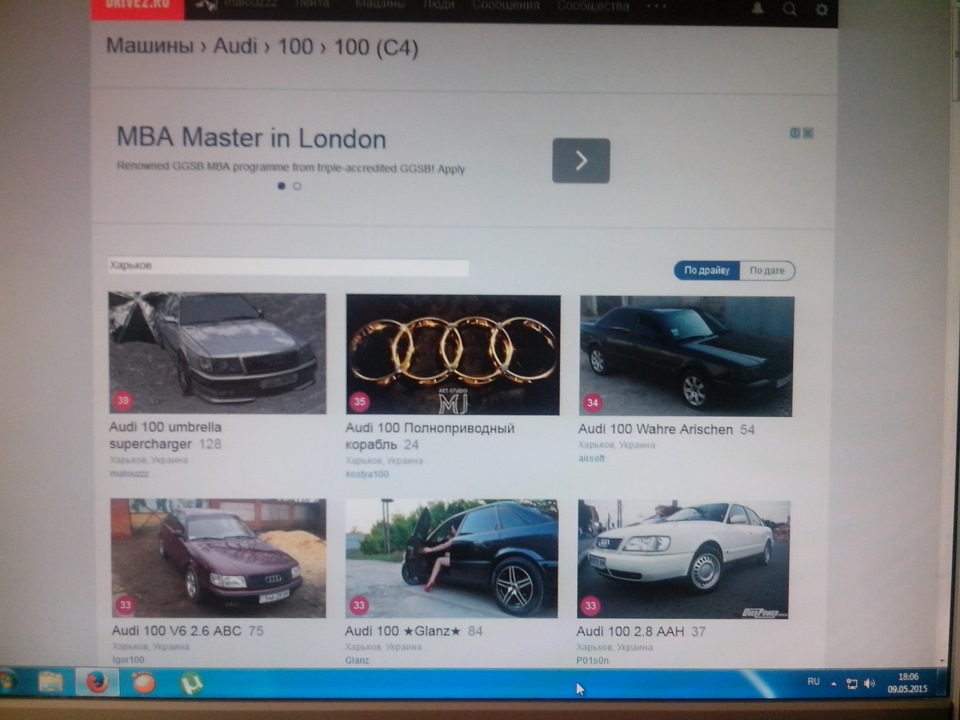Open Audi 100 Полноприводный корабль title

pyautogui.click(x=430, y=437)
